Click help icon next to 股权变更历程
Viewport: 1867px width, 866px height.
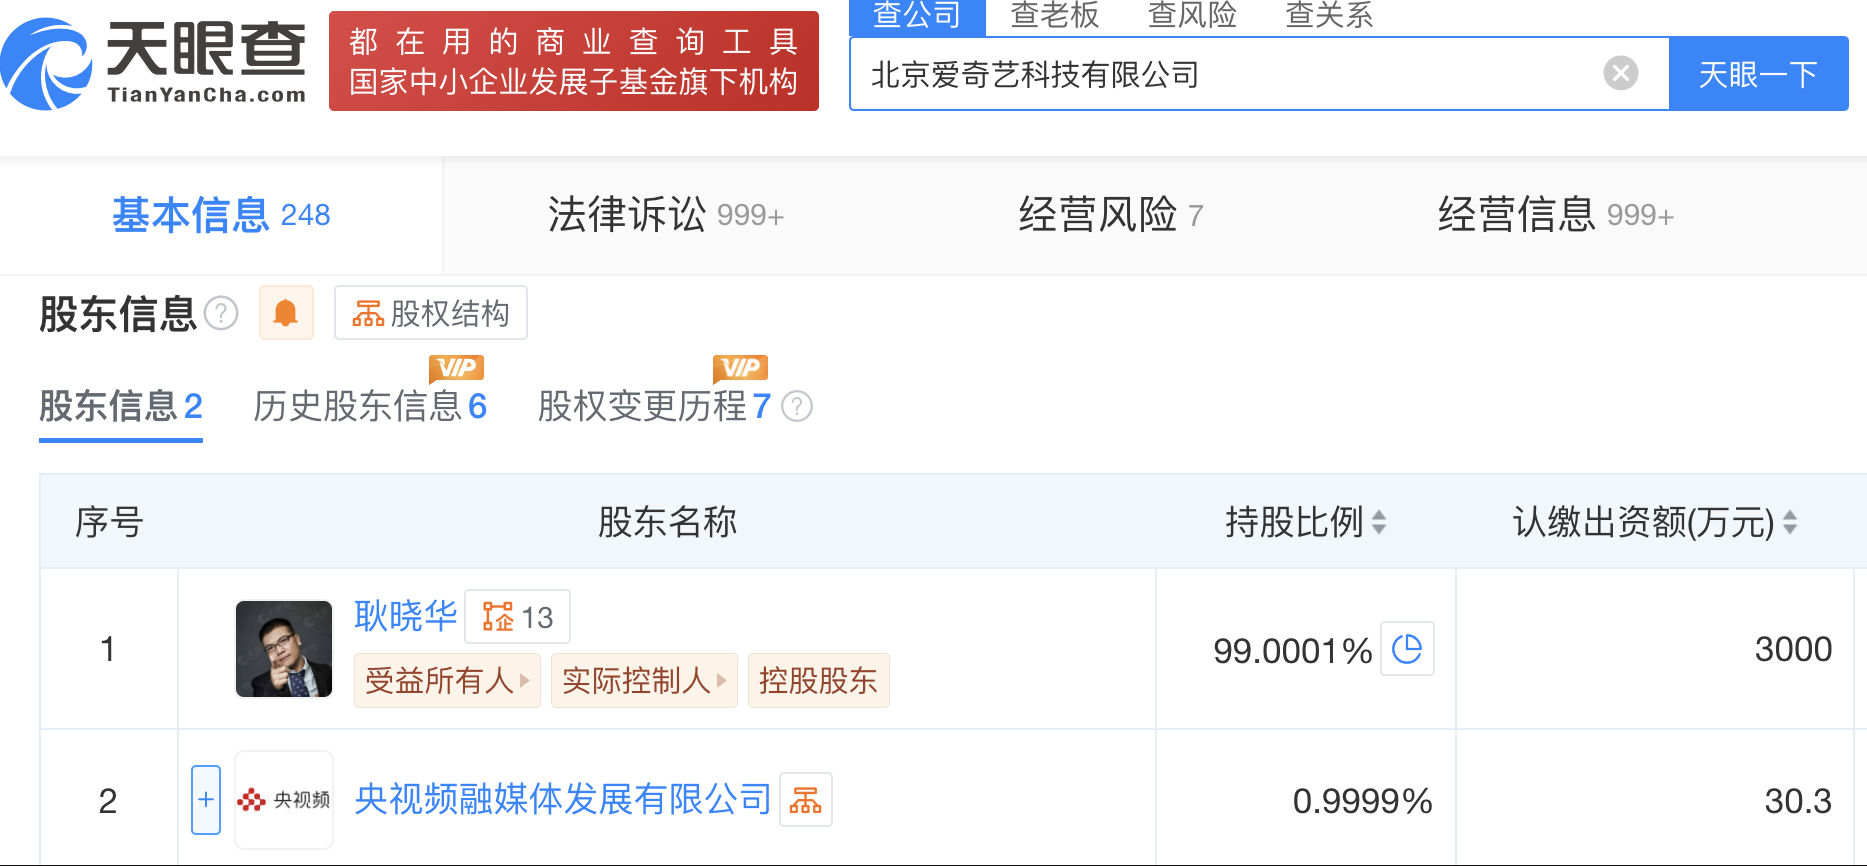(x=797, y=407)
